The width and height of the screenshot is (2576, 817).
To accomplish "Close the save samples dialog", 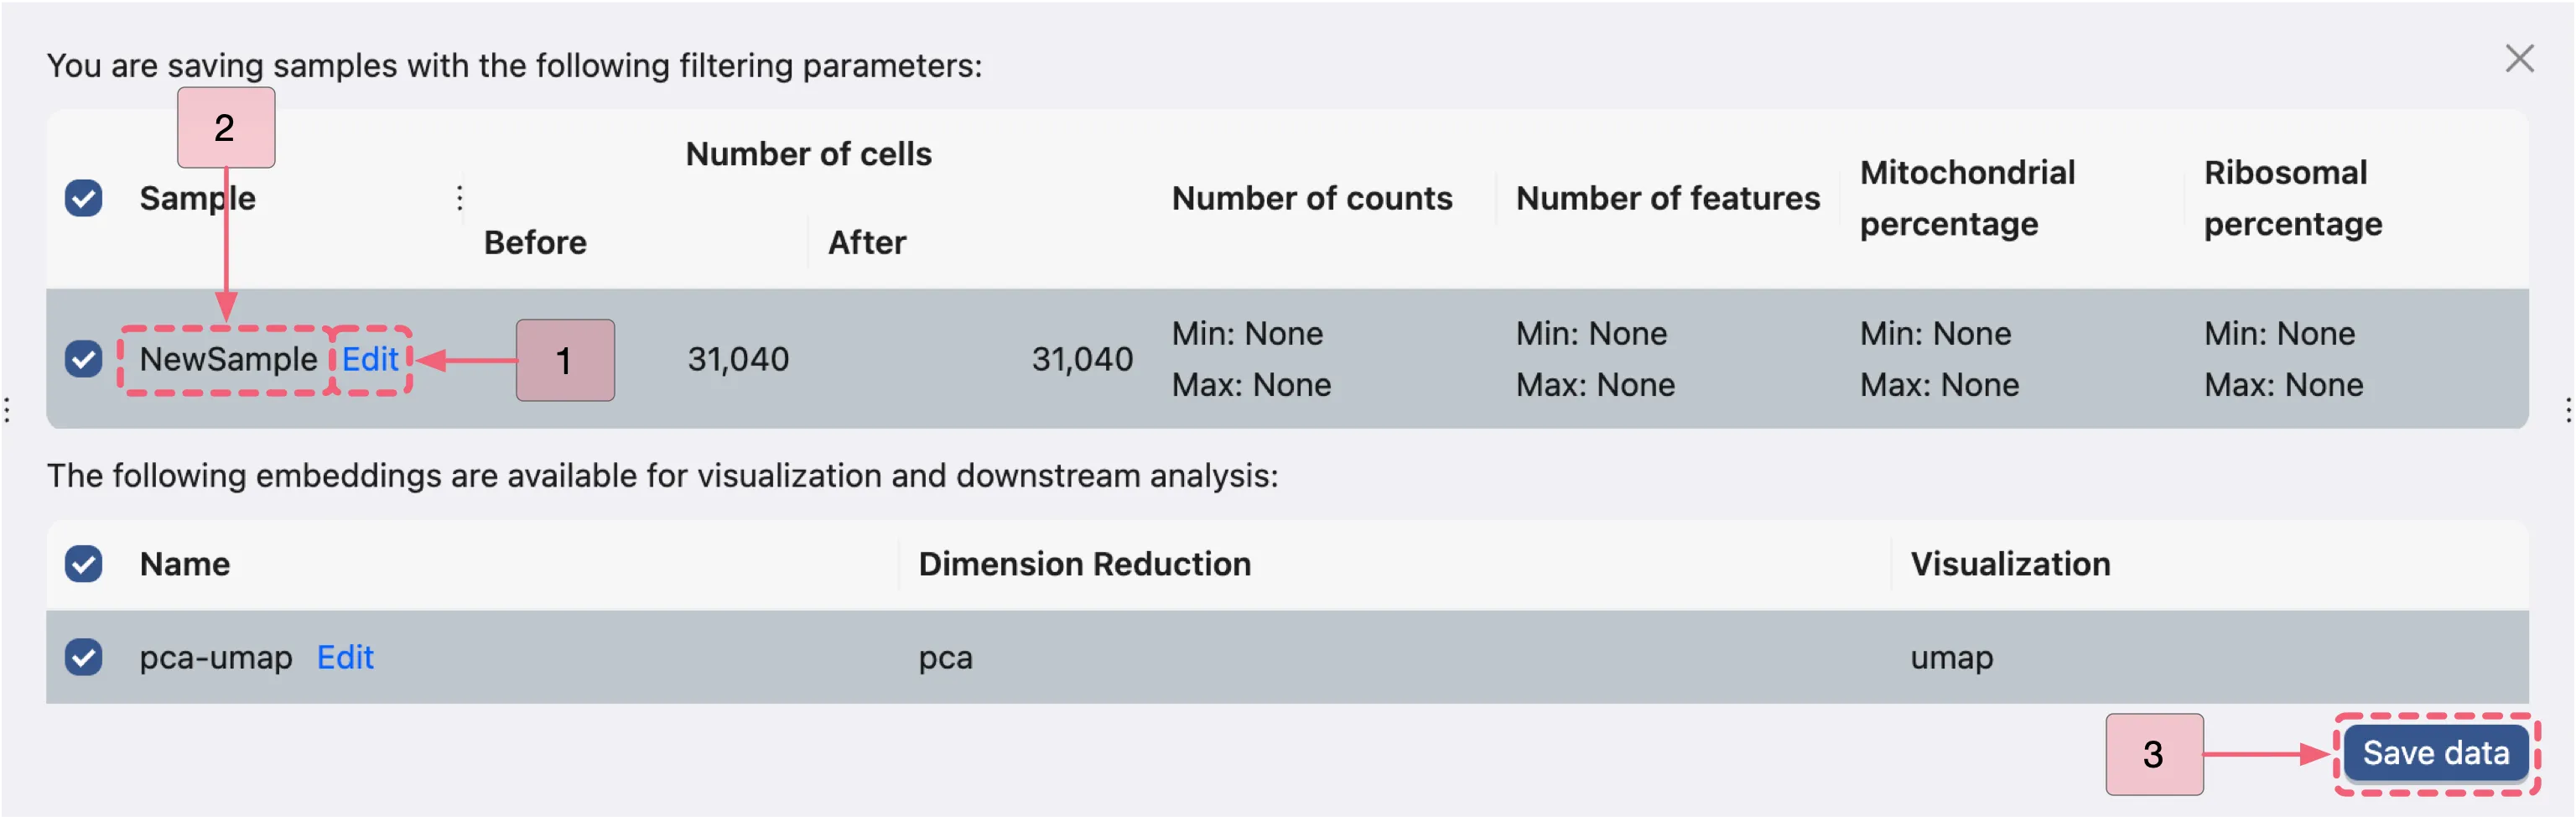I will pos(2518,59).
